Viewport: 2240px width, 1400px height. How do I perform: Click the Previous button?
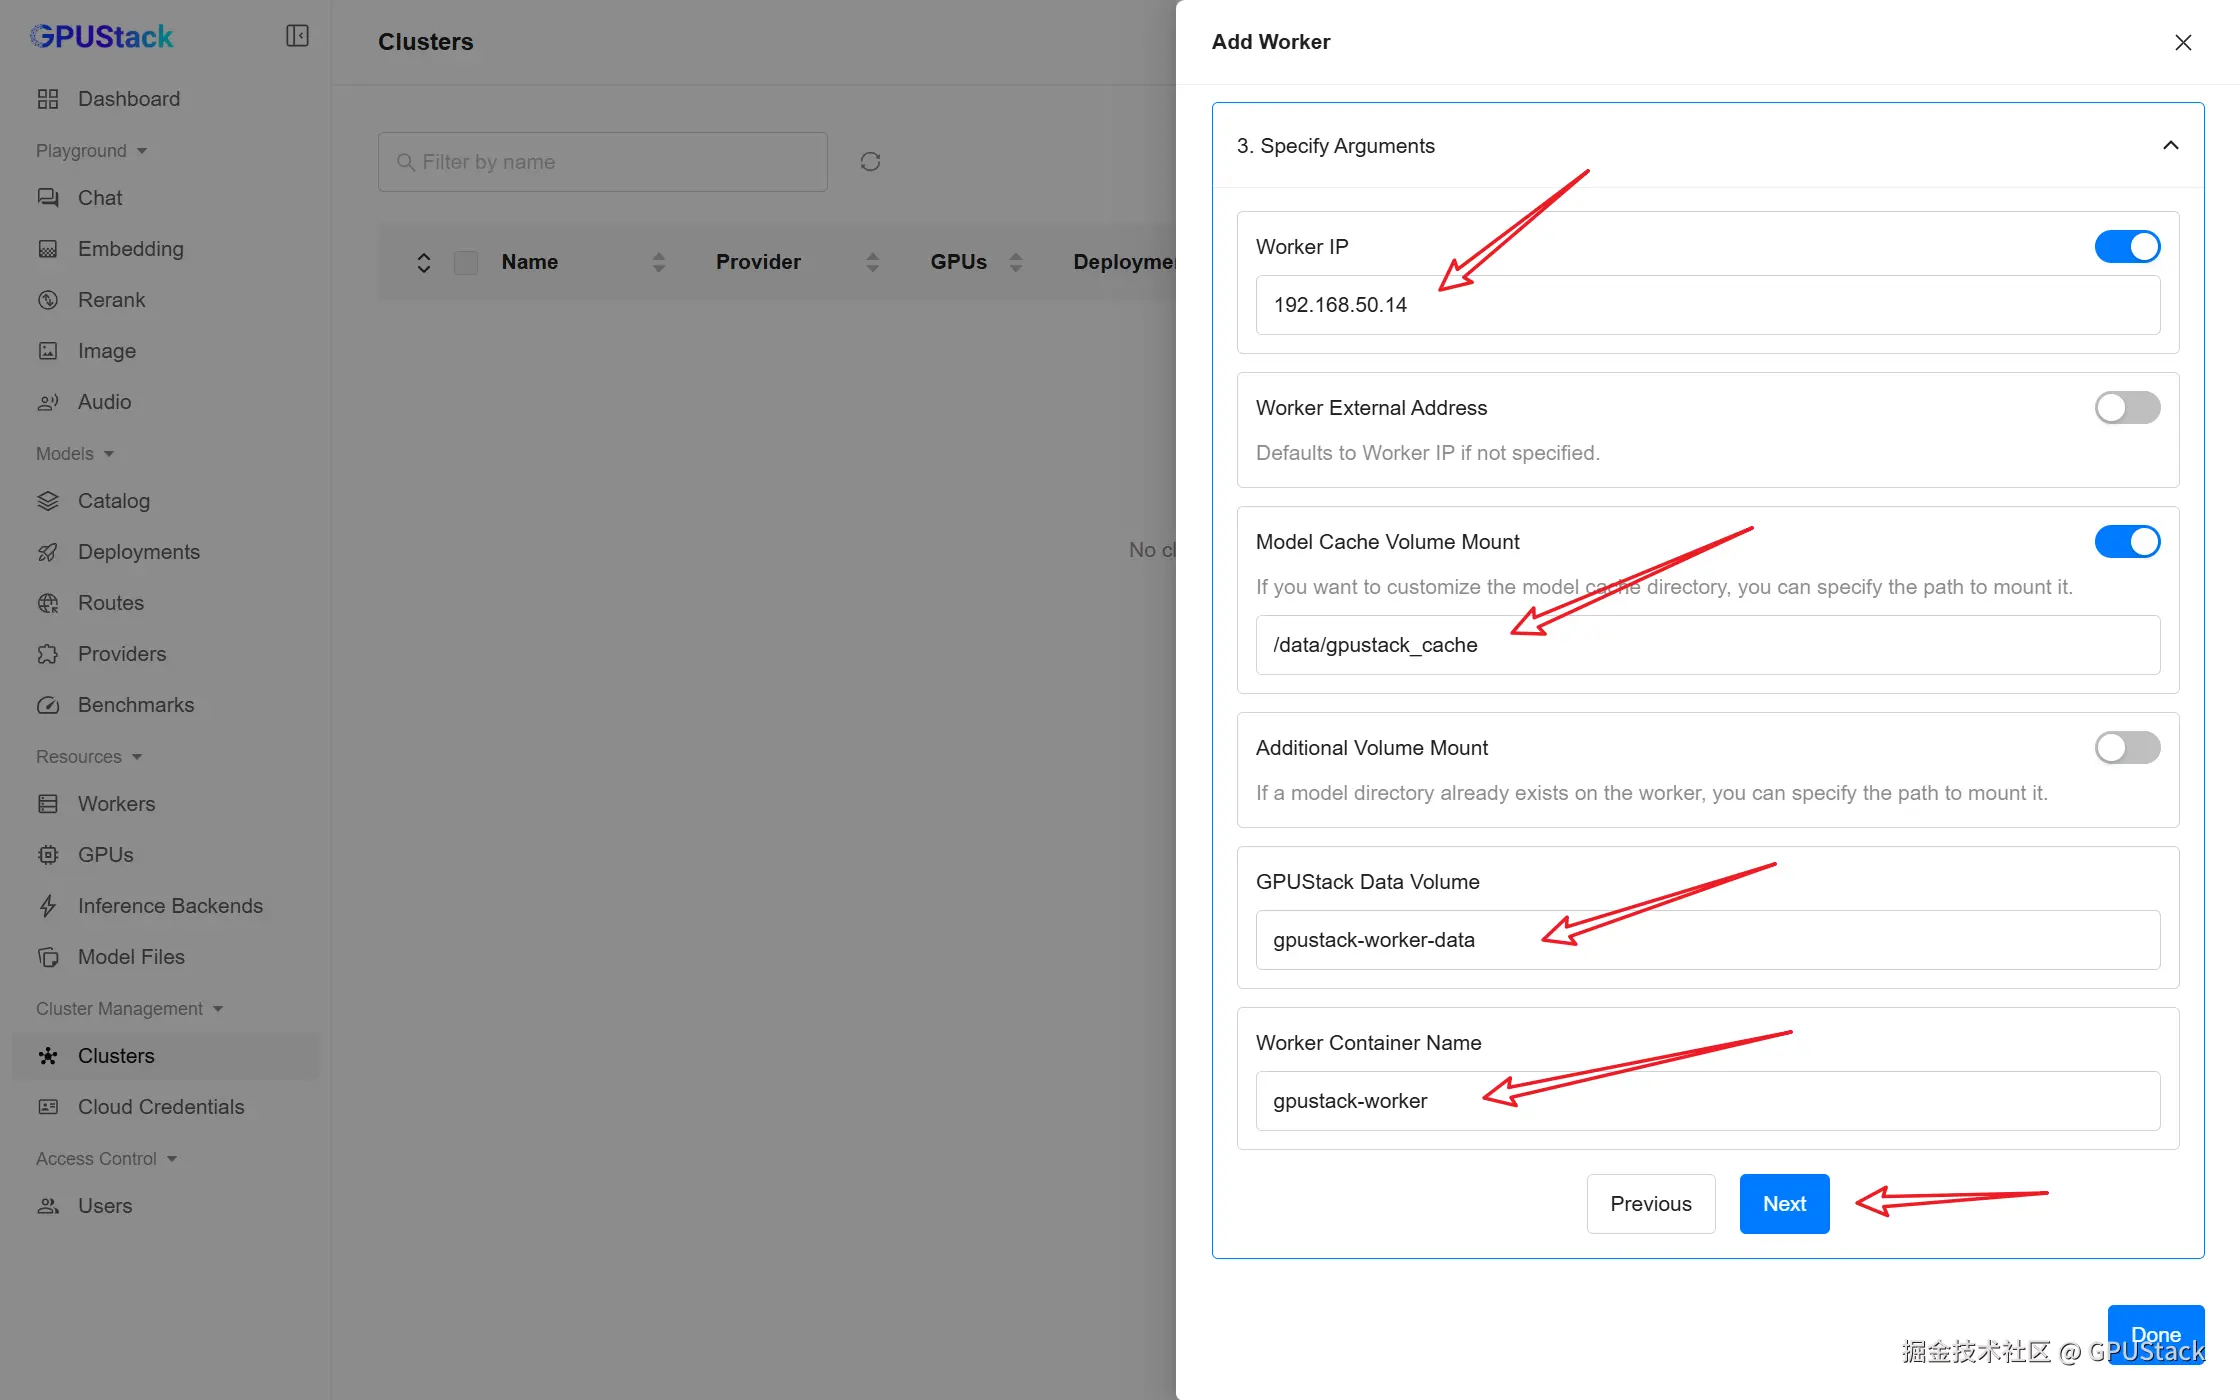[1650, 1204]
